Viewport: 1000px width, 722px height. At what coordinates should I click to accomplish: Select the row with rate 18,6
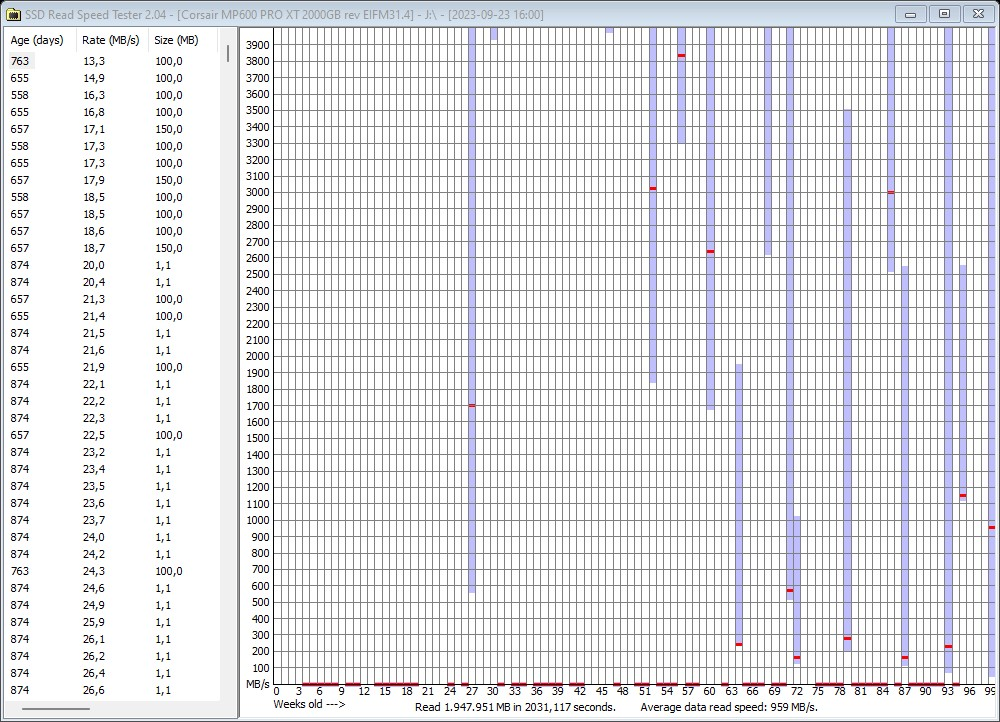[112, 232]
